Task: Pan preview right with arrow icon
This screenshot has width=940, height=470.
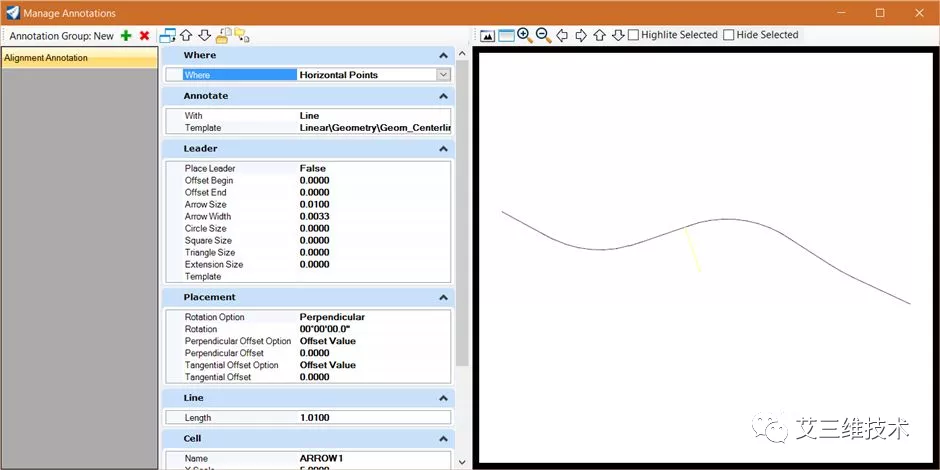Action: tap(581, 35)
